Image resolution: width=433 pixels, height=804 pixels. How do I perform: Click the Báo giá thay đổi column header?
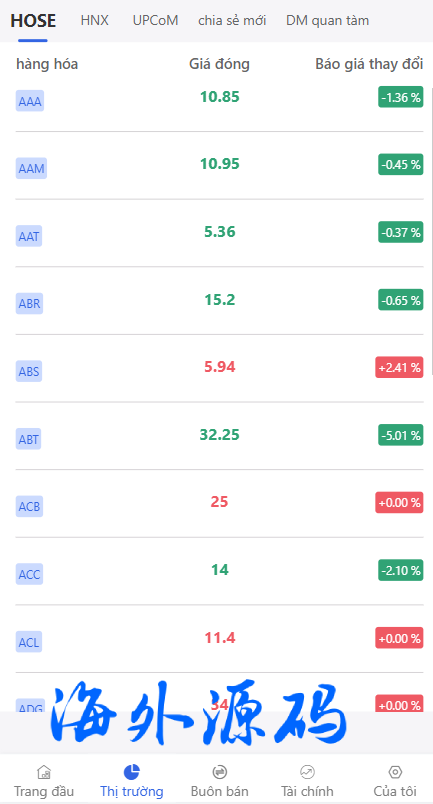pyautogui.click(x=369, y=64)
